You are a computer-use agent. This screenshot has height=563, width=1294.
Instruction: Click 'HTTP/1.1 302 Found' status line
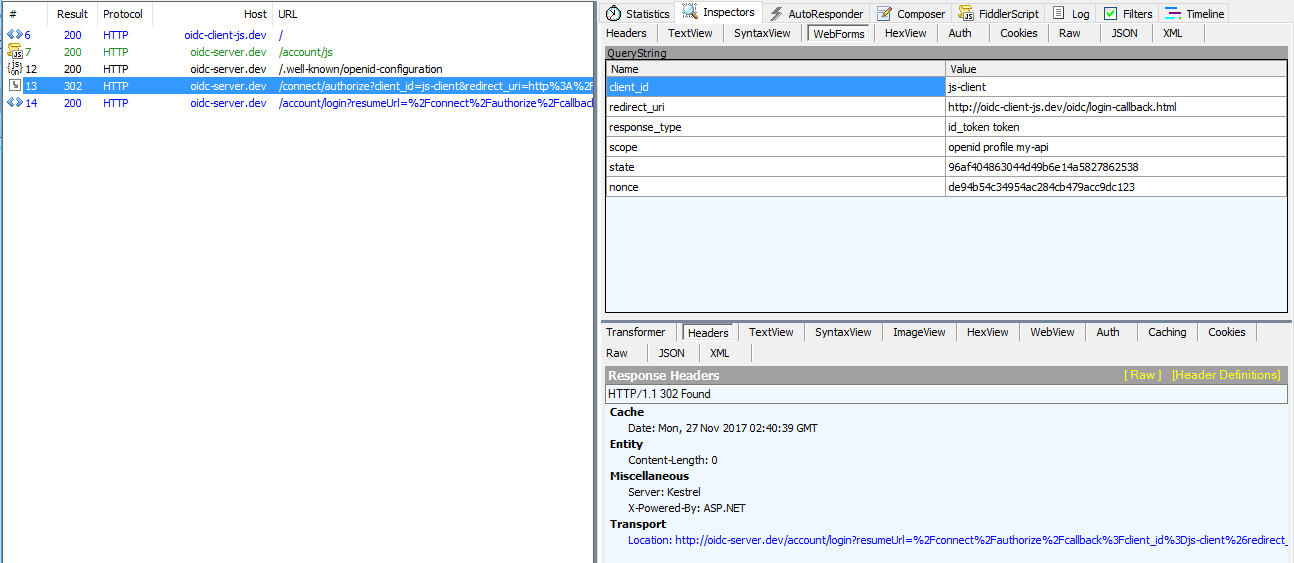[659, 394]
